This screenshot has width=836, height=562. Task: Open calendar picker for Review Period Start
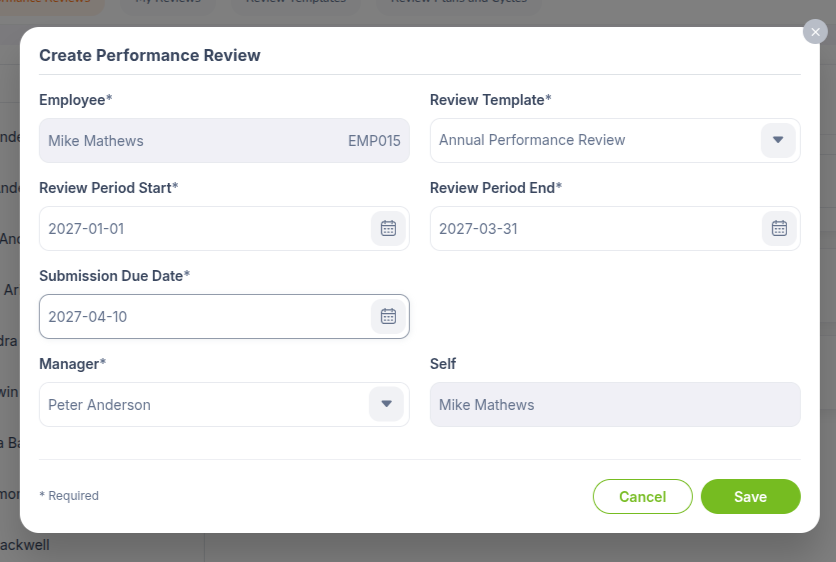point(388,228)
